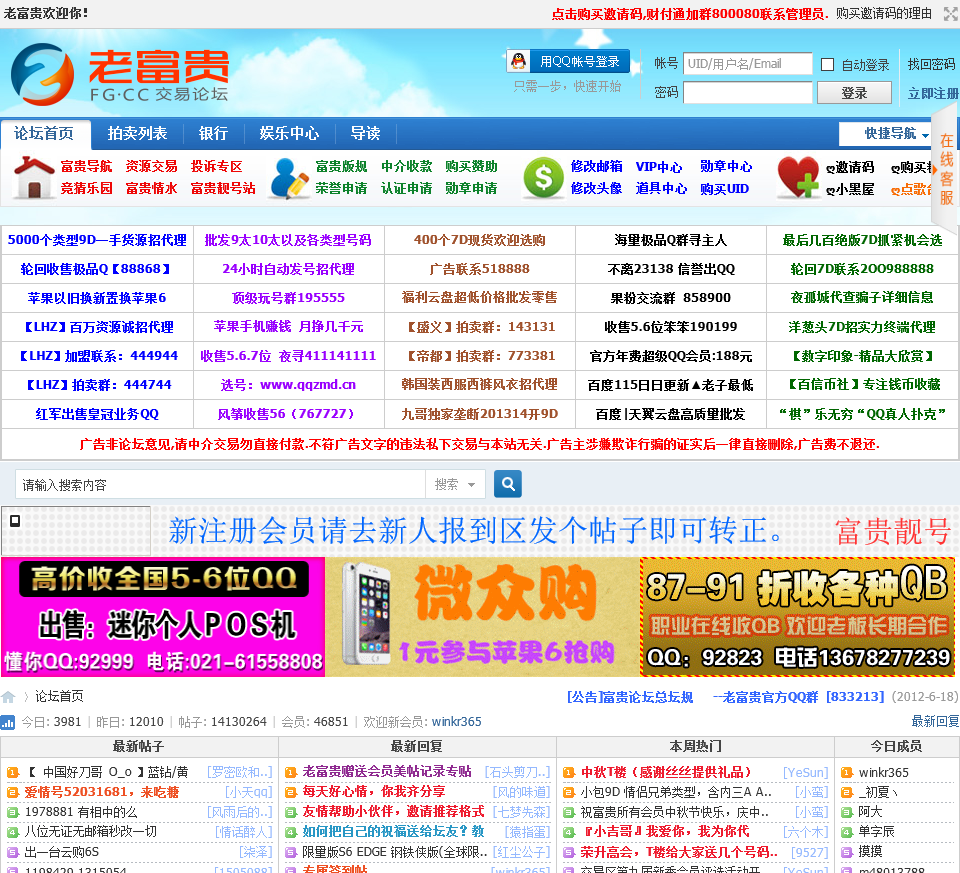Click rank 1 icon beside 中国好刀哥 post
The image size is (960, 873).
pos(13,773)
